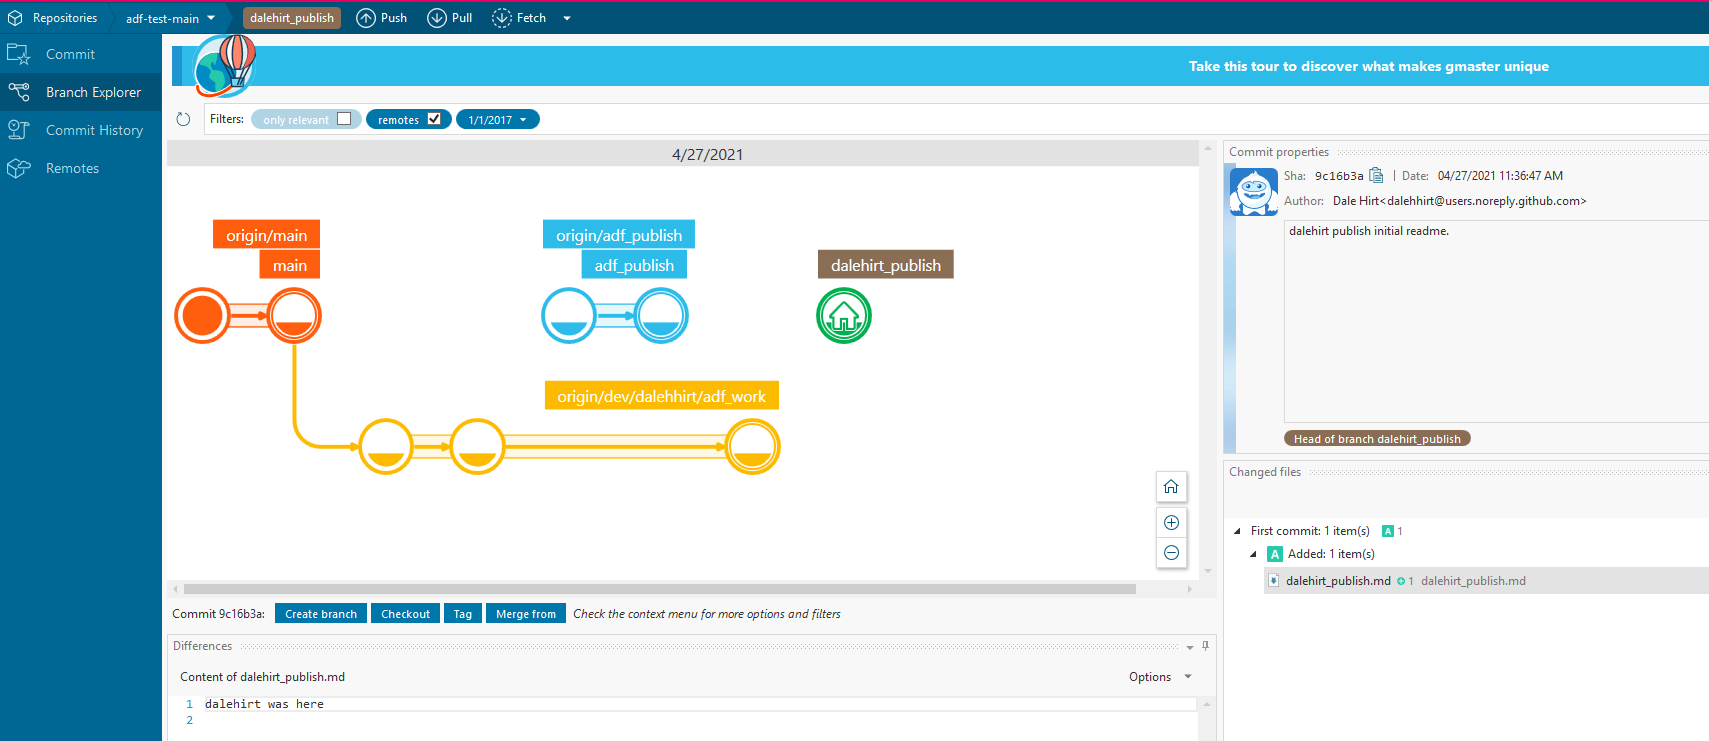Click the tour balloon globe icon
This screenshot has width=1709, height=741.
pos(225,66)
